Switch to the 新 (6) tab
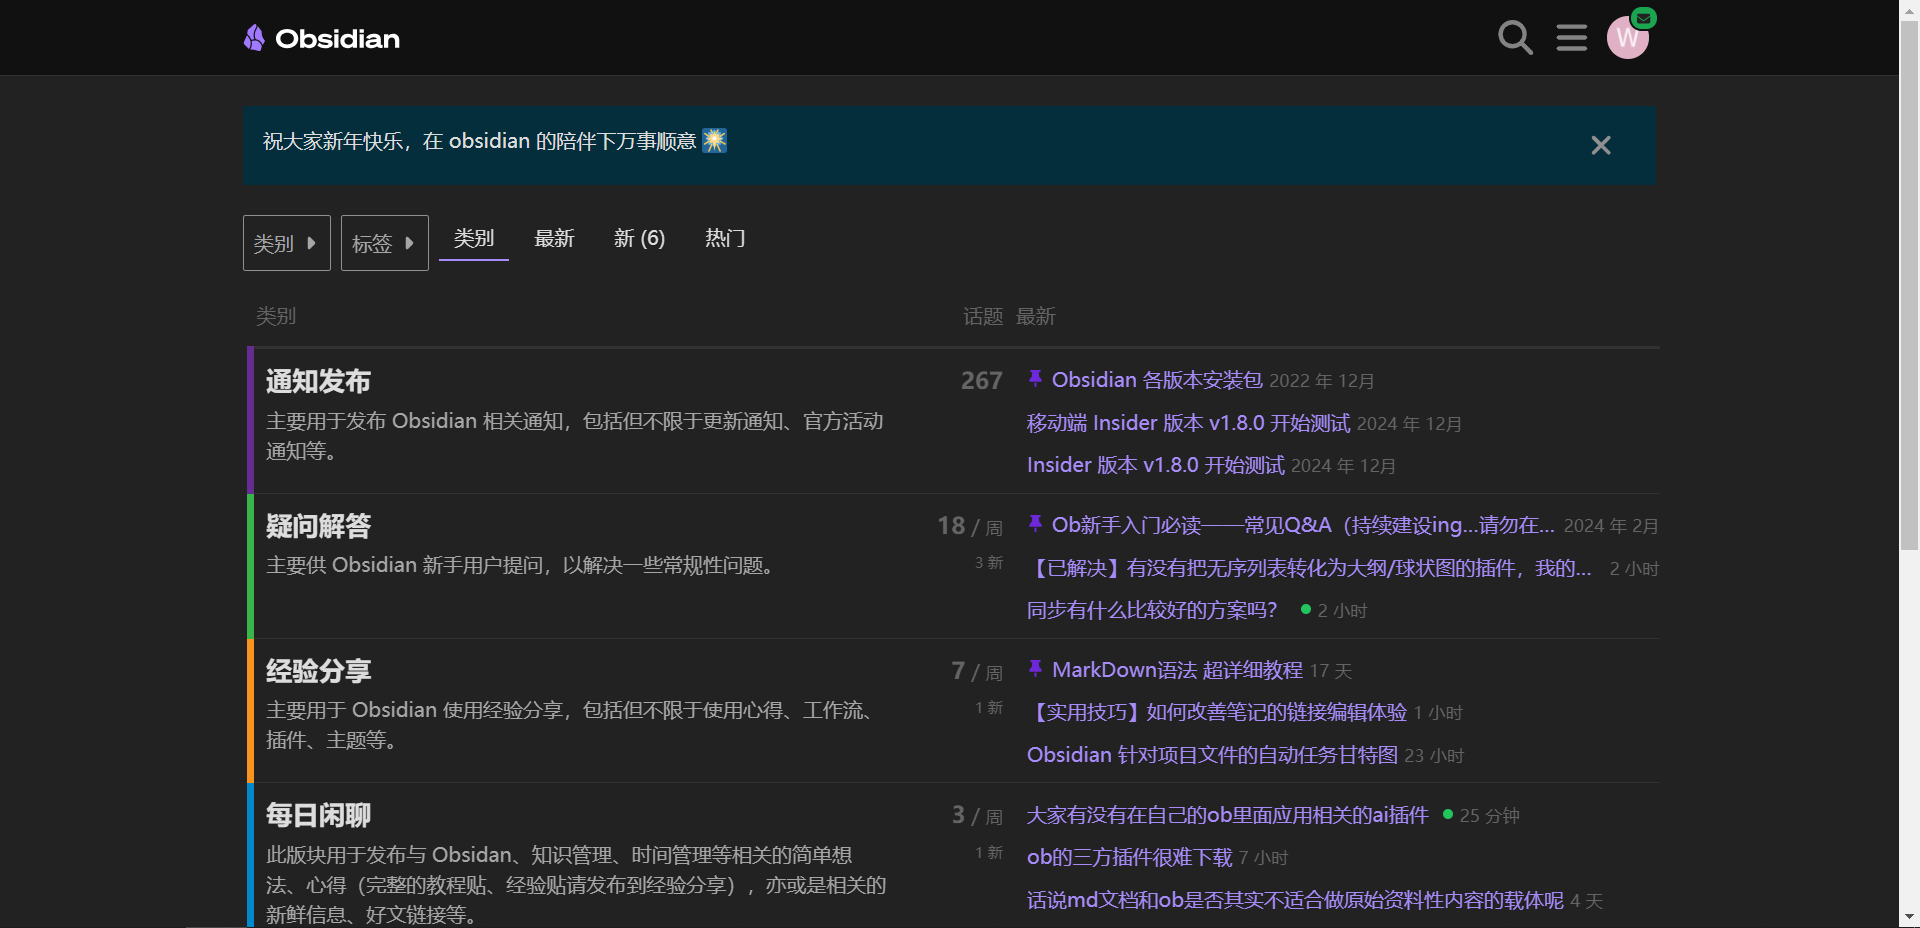The image size is (1920, 928). click(x=639, y=238)
